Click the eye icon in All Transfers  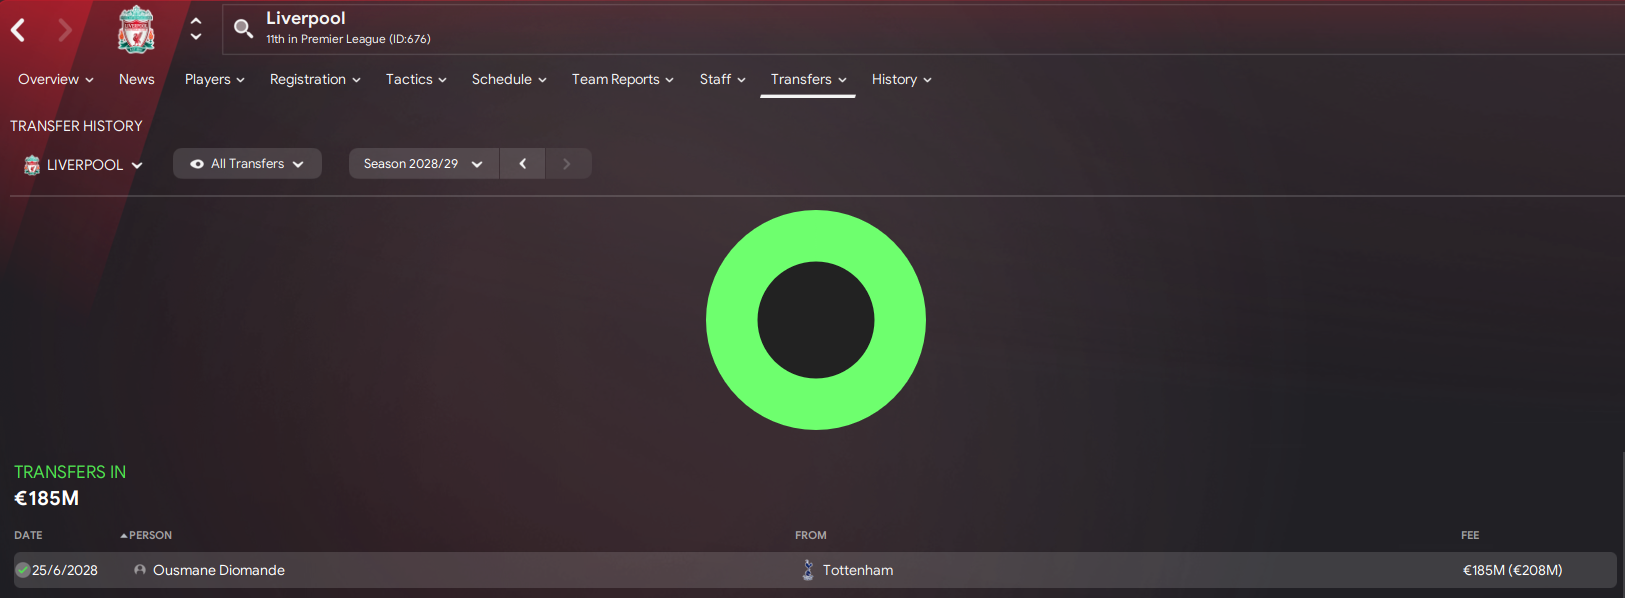[x=197, y=164]
